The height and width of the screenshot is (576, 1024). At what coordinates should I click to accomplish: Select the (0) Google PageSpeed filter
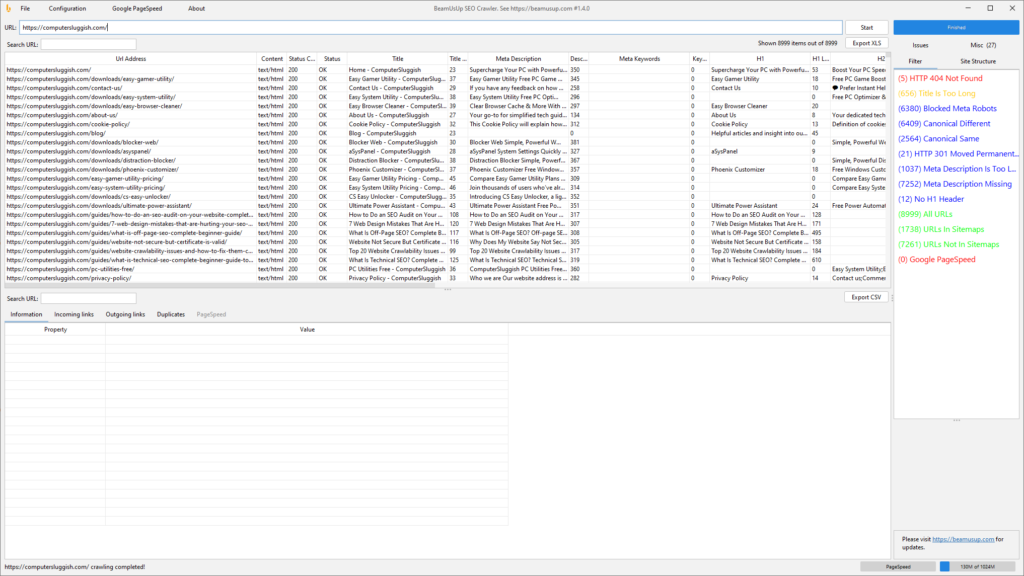(936, 259)
